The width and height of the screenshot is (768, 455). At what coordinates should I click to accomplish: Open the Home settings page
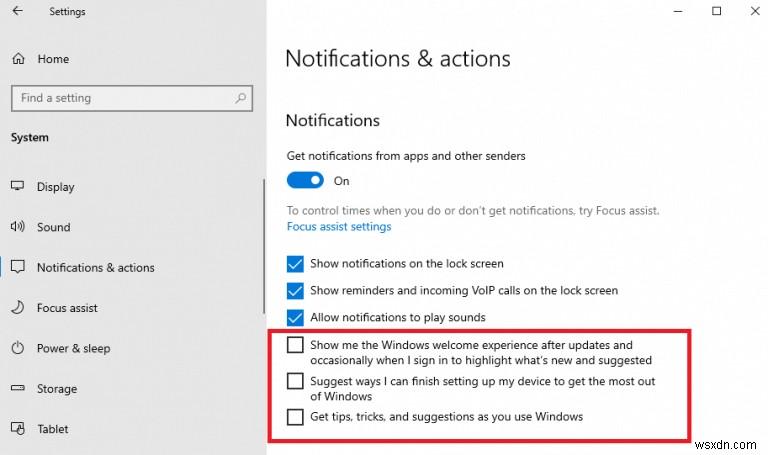coord(53,59)
